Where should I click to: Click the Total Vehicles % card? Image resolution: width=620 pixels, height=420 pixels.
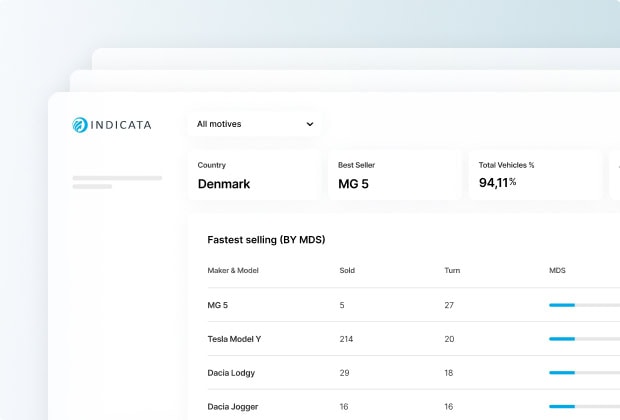pyautogui.click(x=534, y=175)
